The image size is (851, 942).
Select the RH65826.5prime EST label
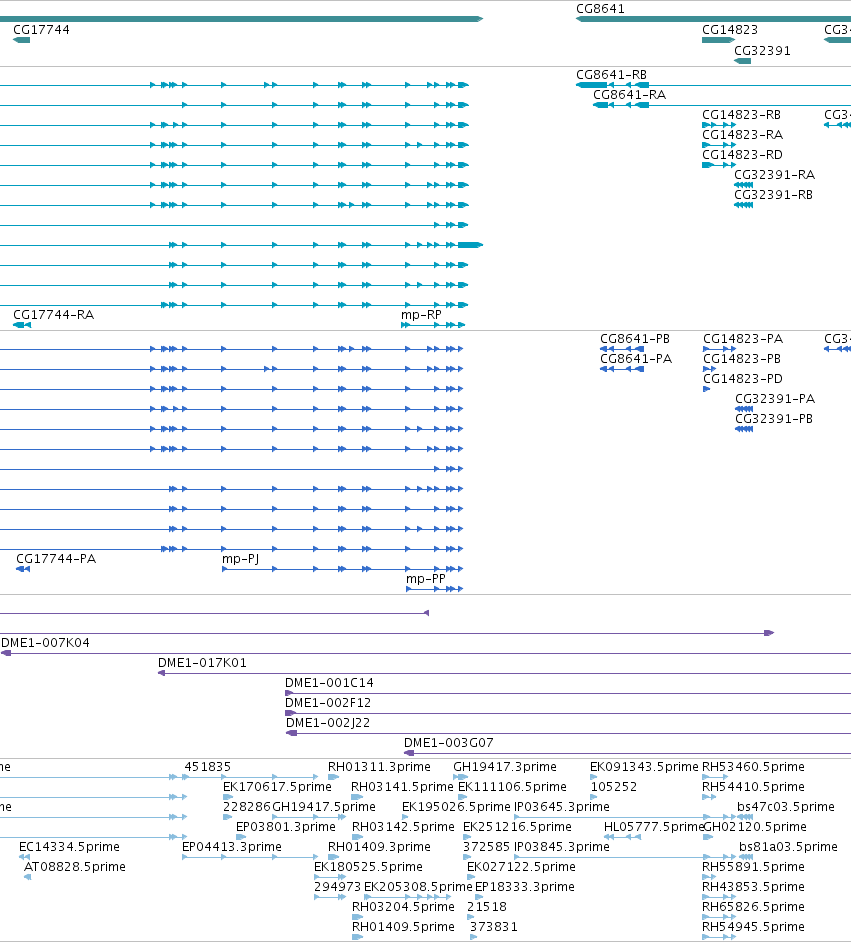[753, 907]
